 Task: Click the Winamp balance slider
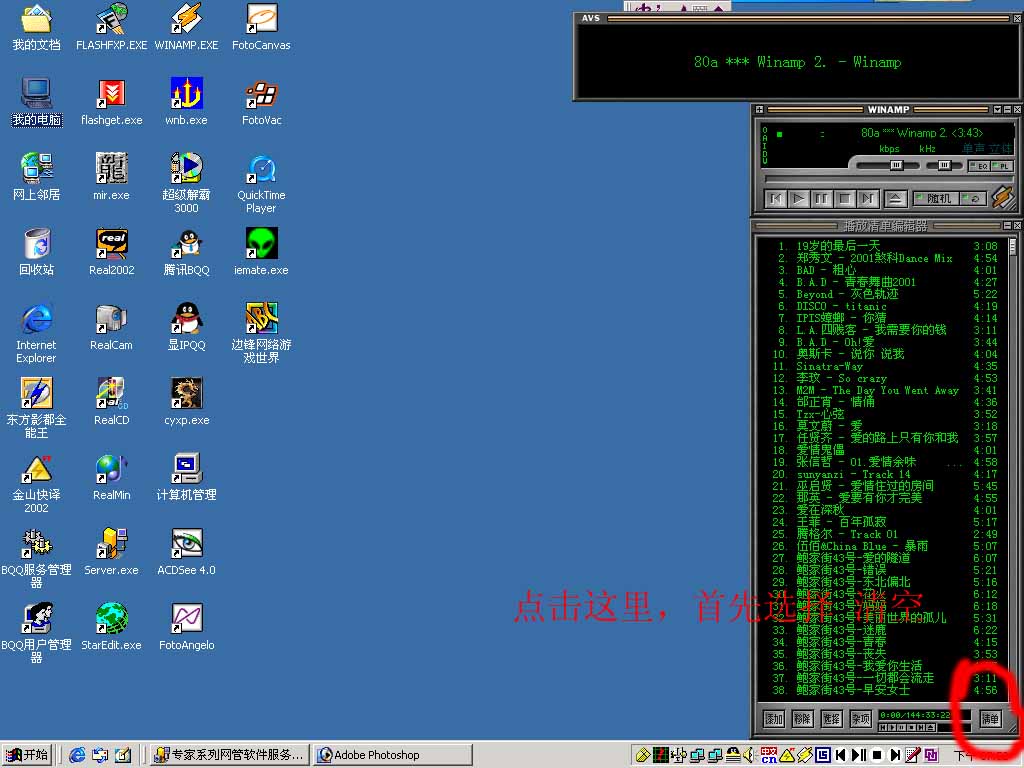click(944, 165)
